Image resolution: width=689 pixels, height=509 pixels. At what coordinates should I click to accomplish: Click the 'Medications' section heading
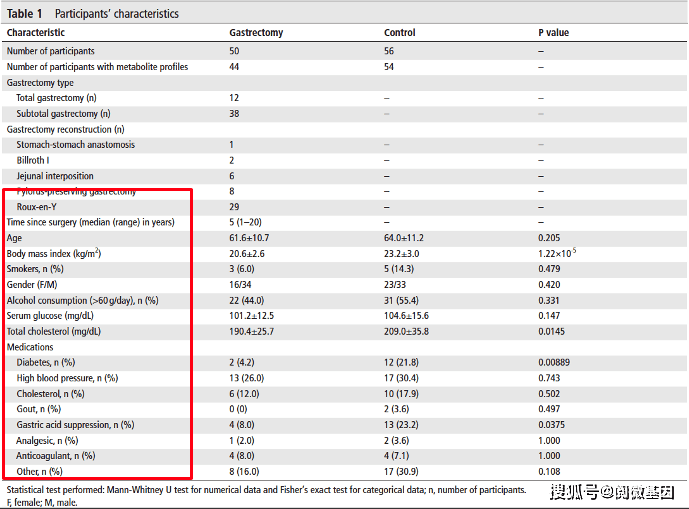click(x=30, y=347)
